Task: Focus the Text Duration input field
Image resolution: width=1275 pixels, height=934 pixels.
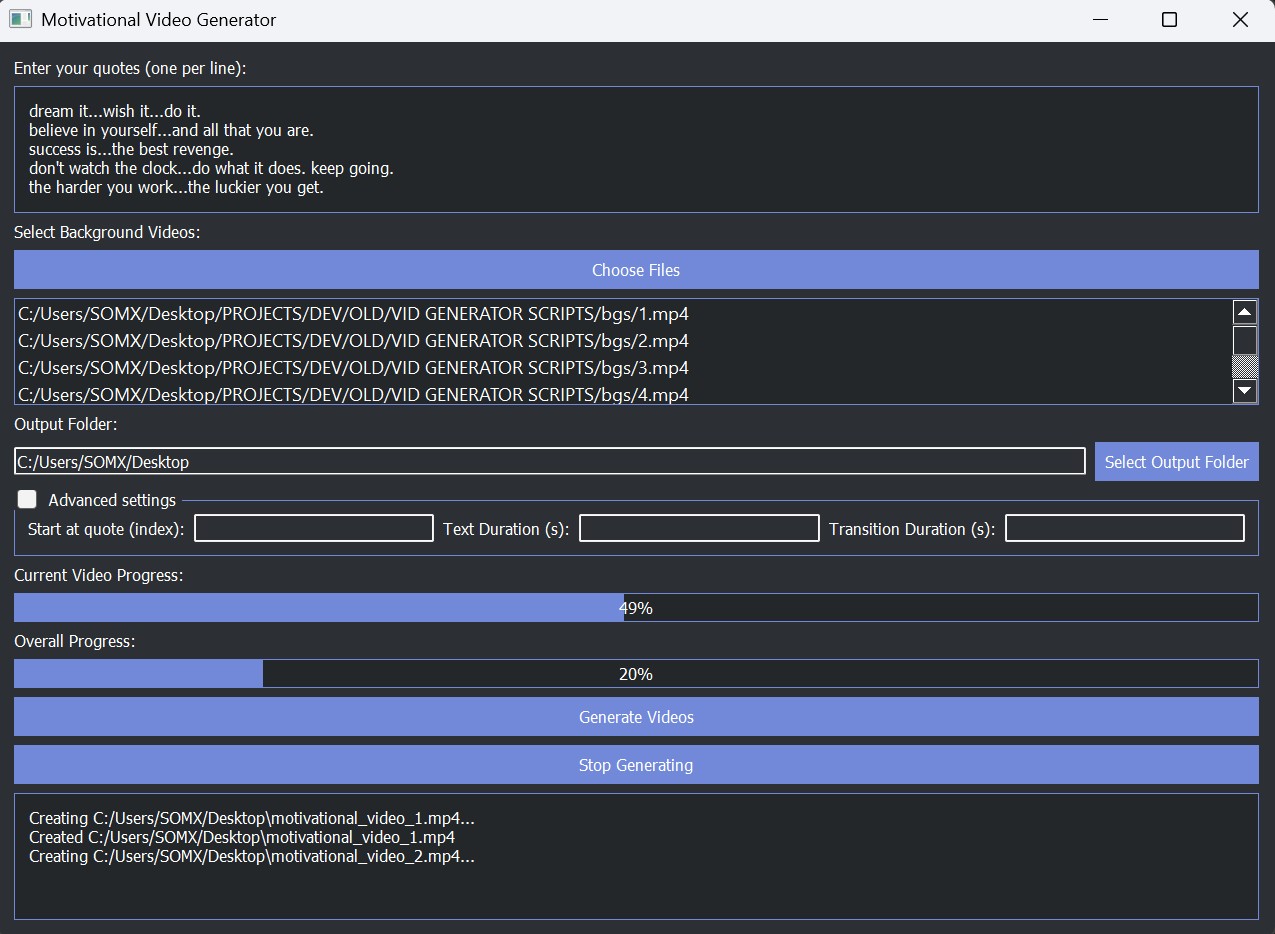Action: (699, 528)
